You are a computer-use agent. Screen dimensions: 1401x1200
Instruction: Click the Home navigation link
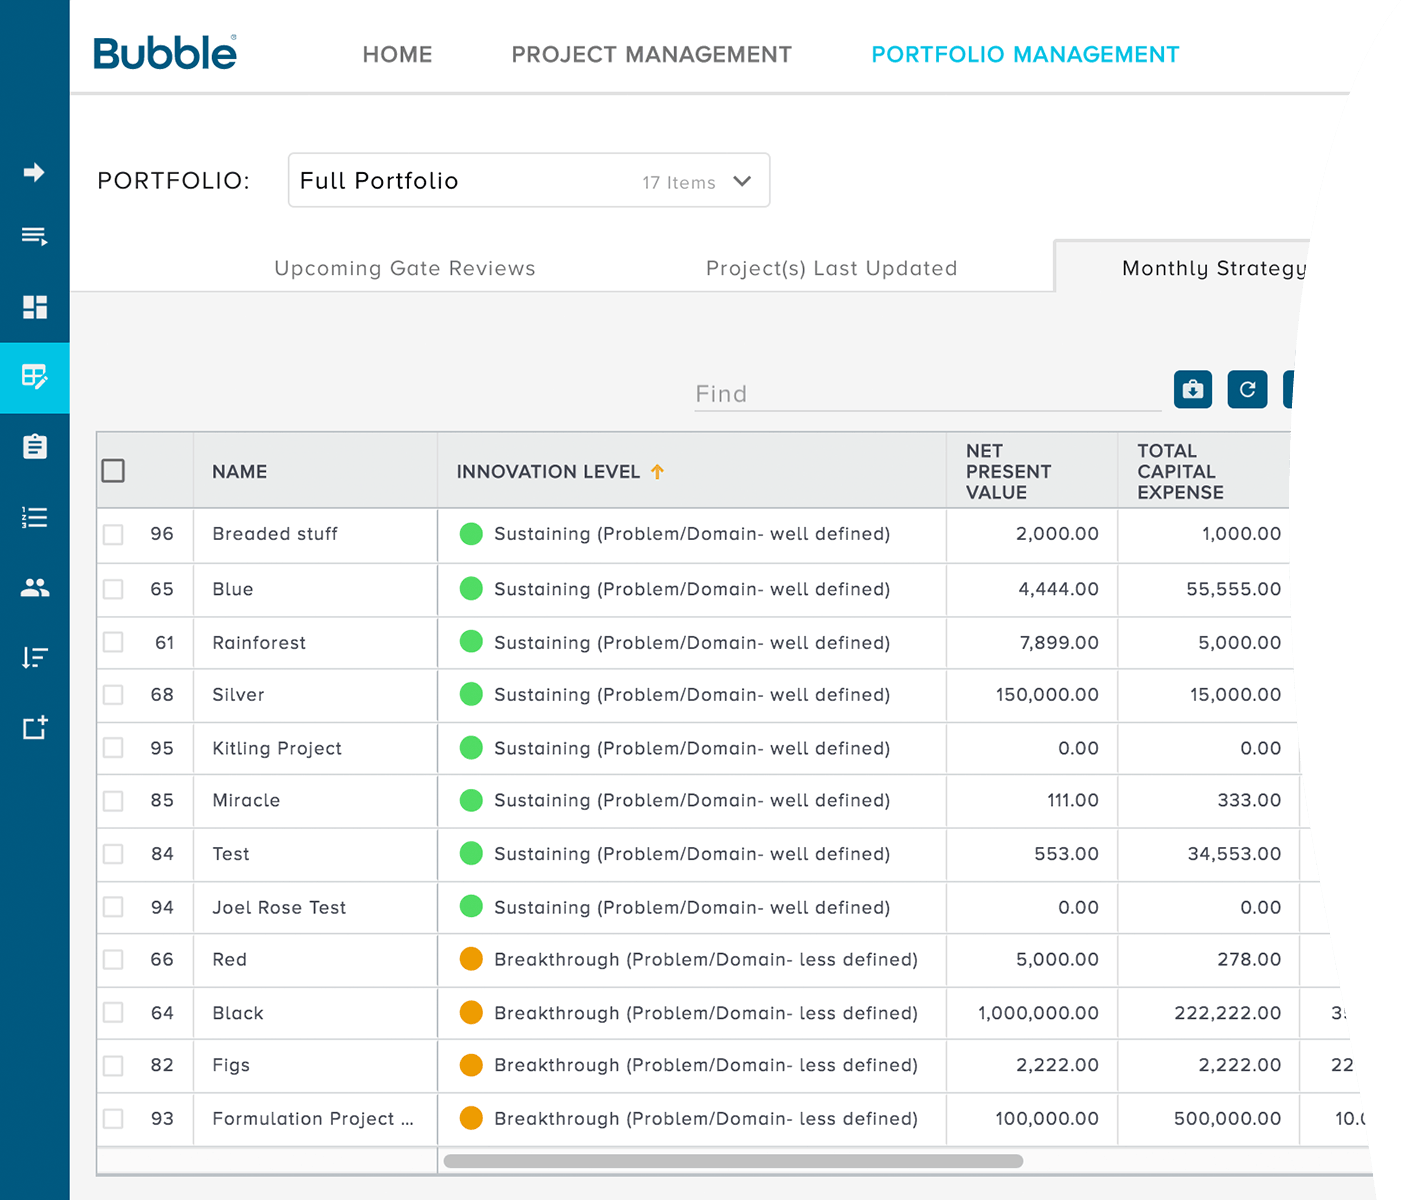coord(397,55)
